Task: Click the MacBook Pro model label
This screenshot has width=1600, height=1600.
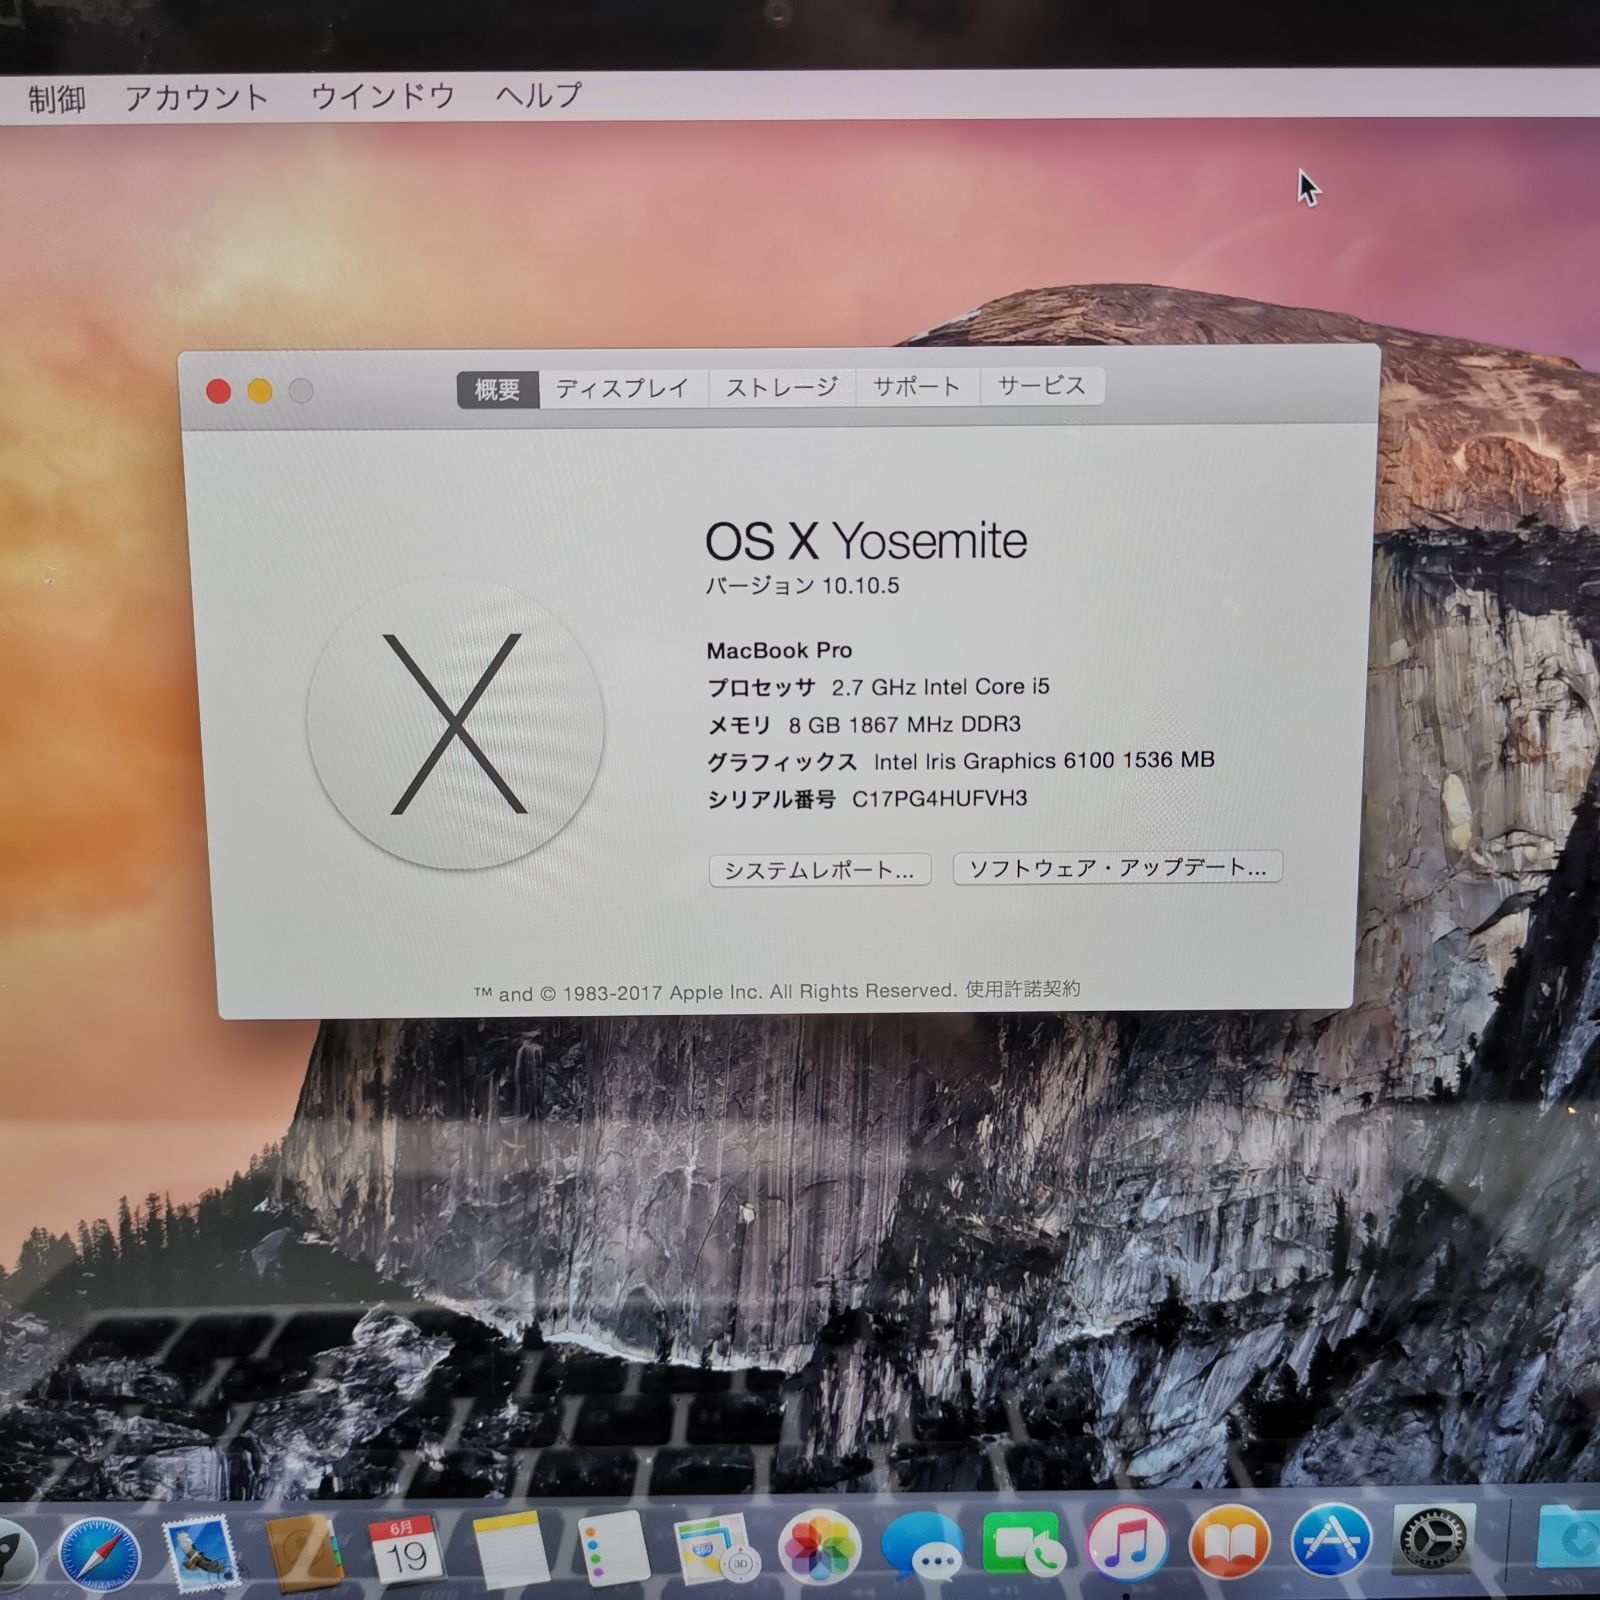Action: 780,651
